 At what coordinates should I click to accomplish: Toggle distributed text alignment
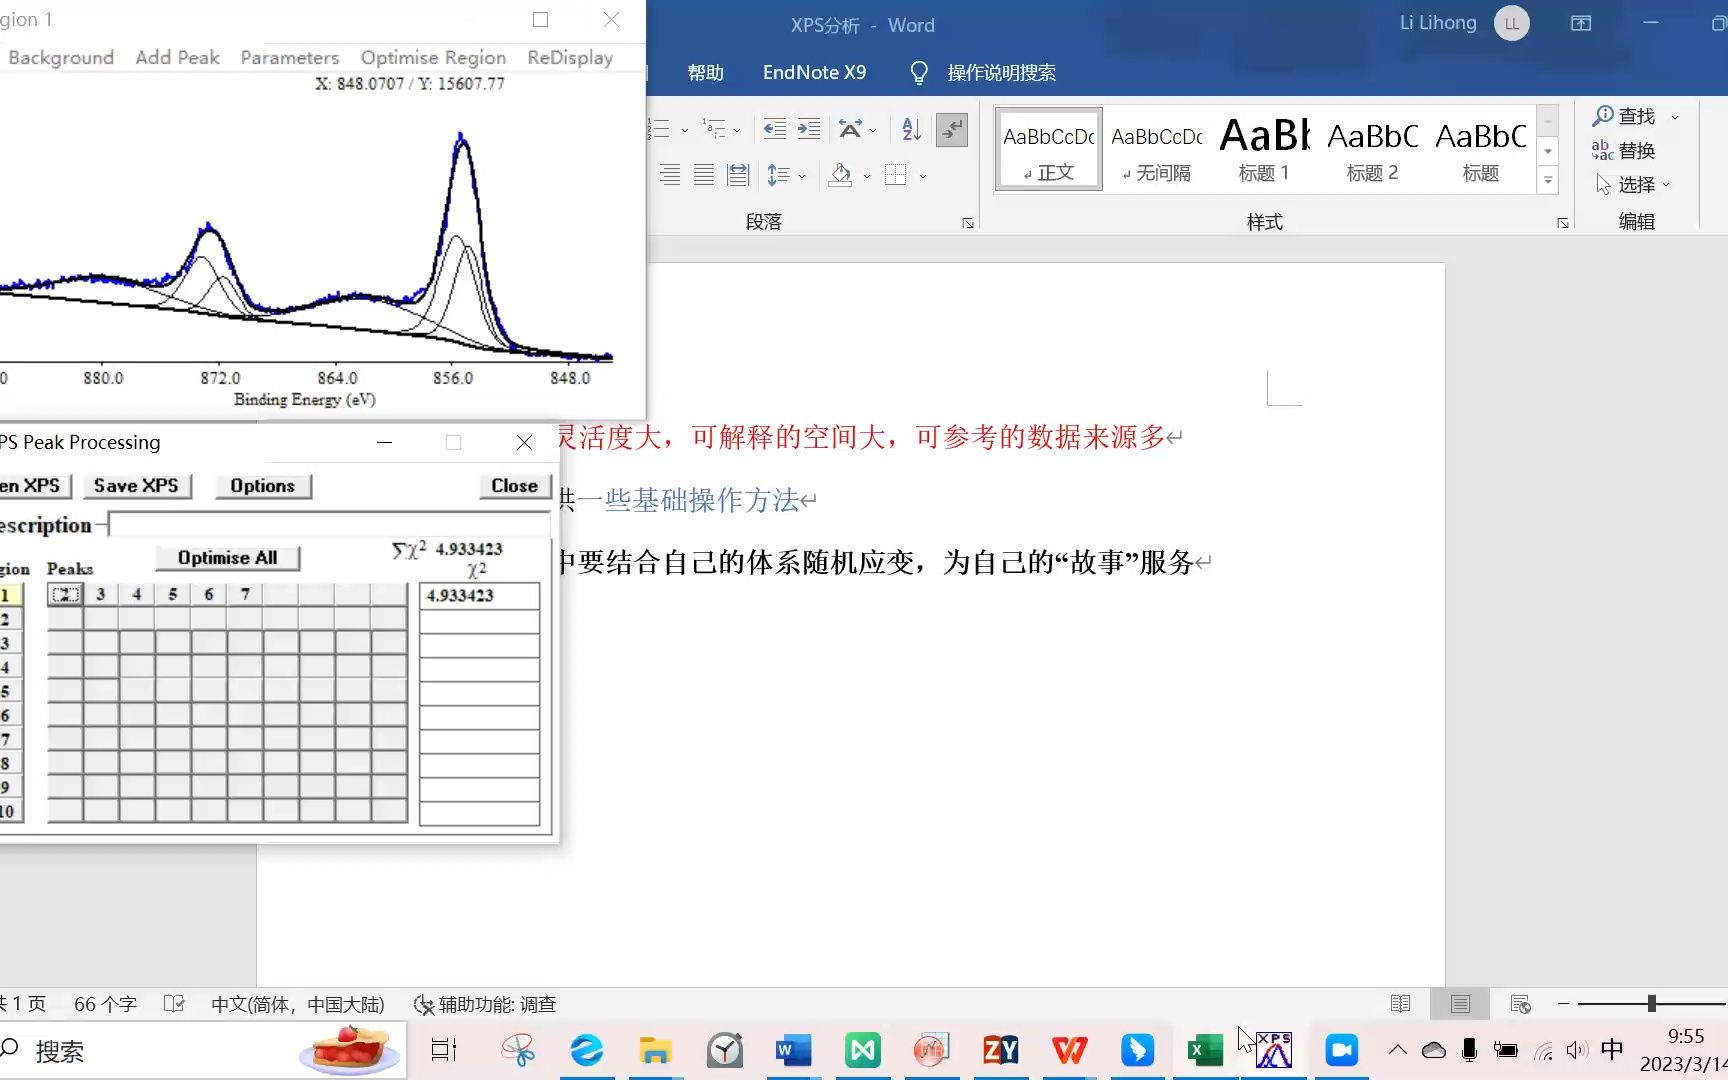[738, 175]
